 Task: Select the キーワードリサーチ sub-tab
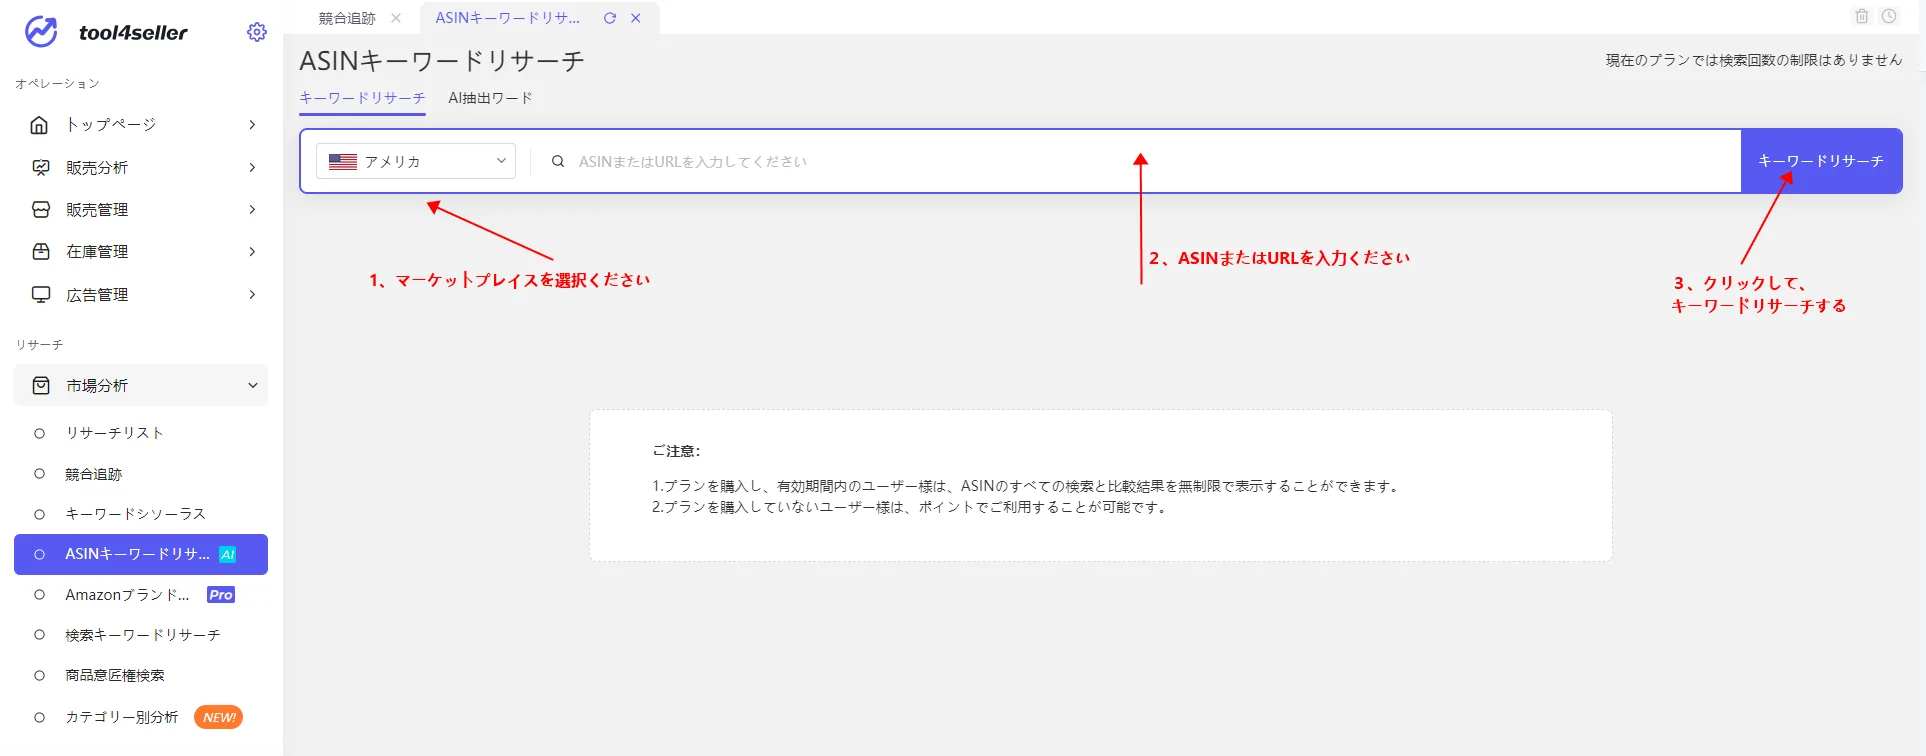point(362,98)
